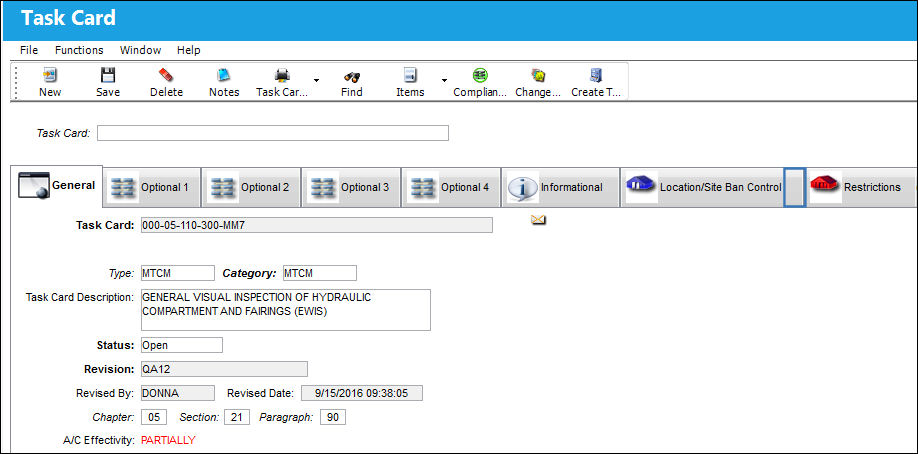Open the Help menu
918x454 pixels.
[189, 50]
